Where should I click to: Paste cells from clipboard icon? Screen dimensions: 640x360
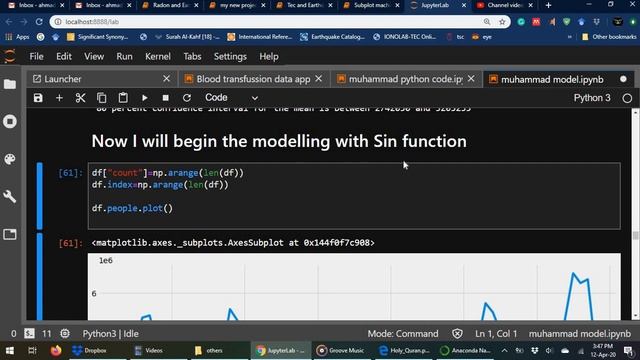click(123, 98)
